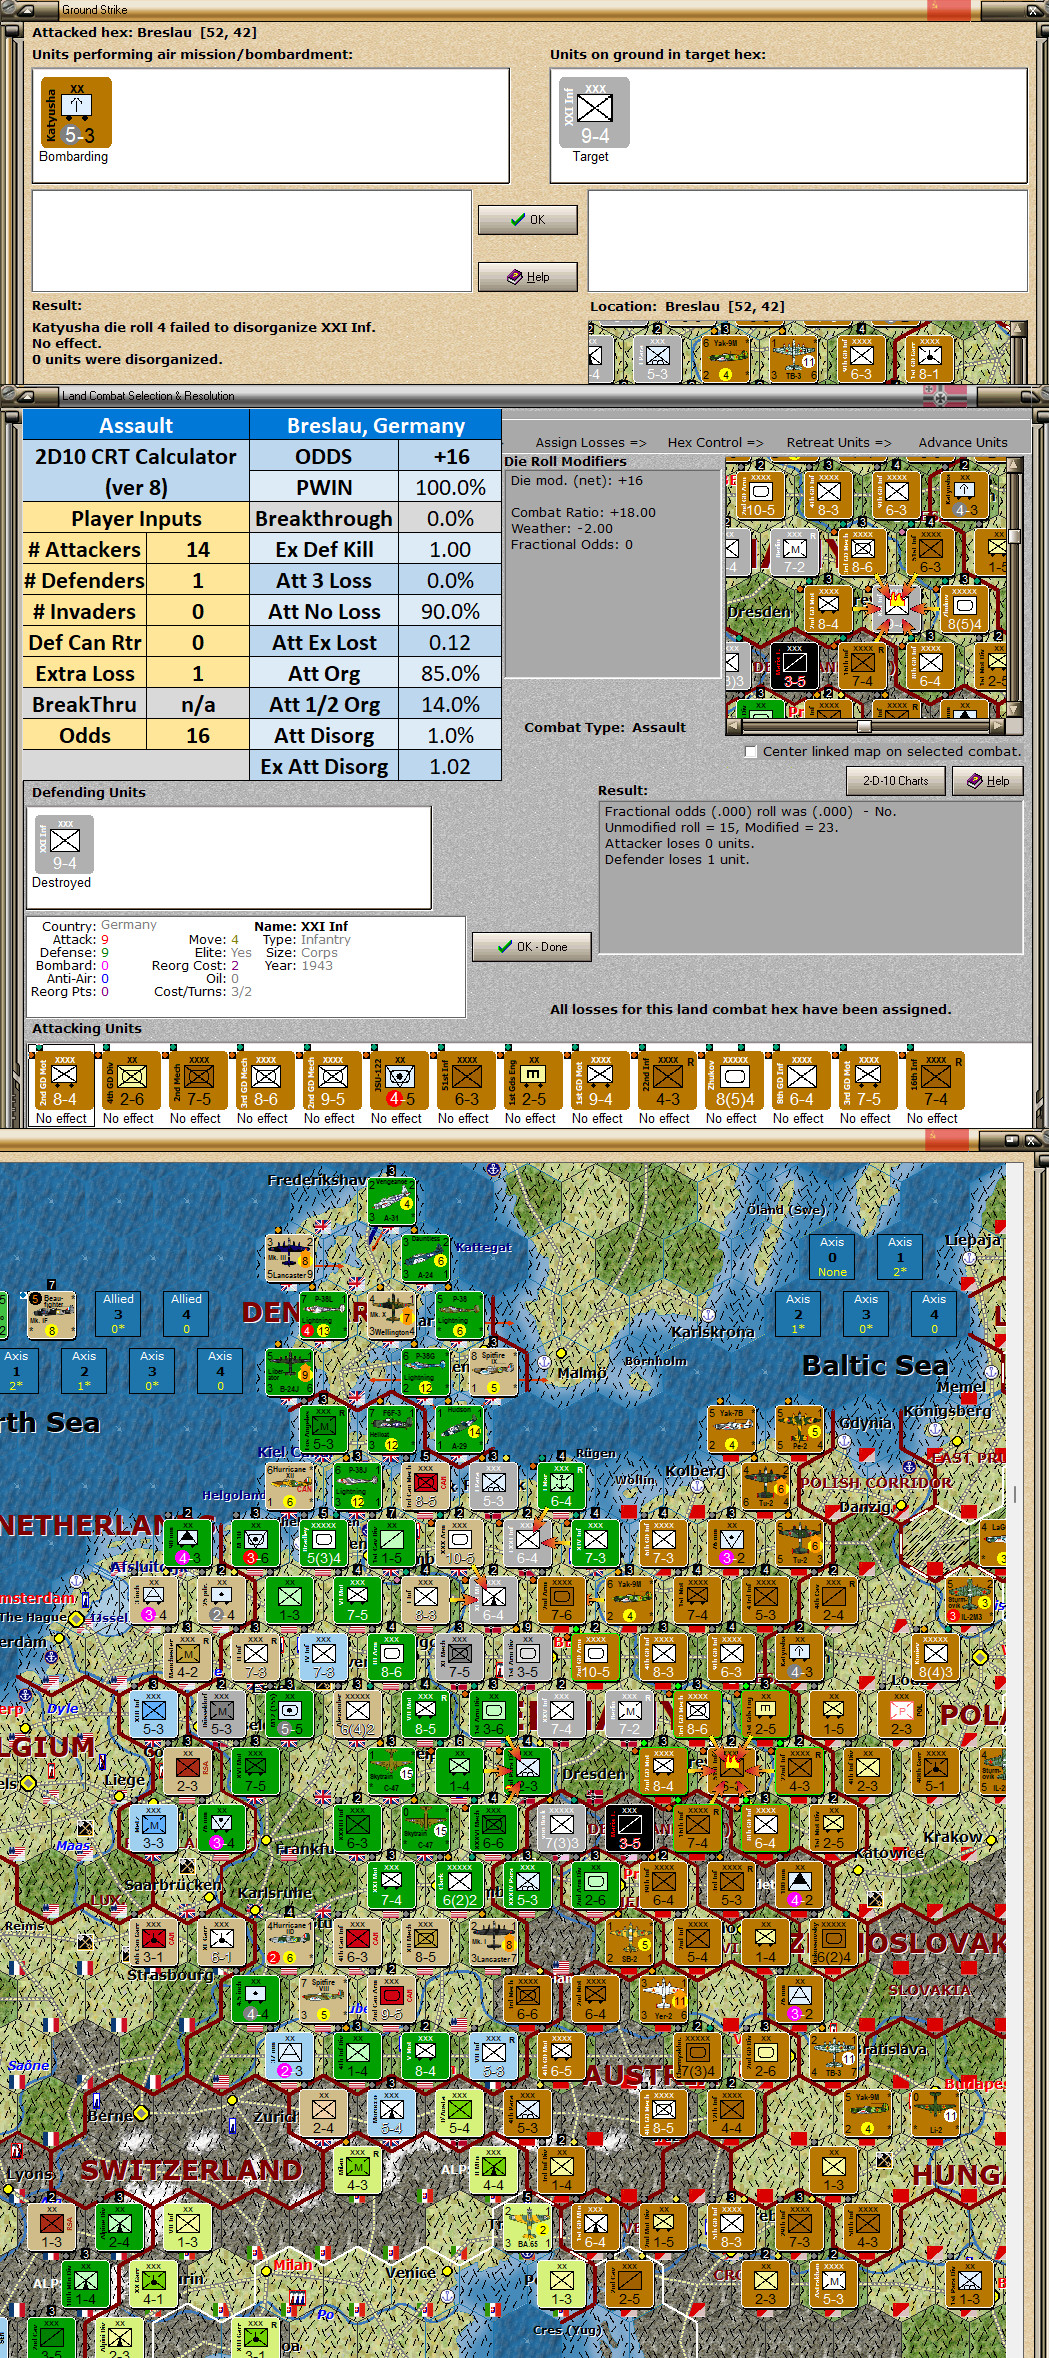The height and width of the screenshot is (2358, 1049).
Task: Click scroll-left arrow of combat minimap
Action: (732, 727)
